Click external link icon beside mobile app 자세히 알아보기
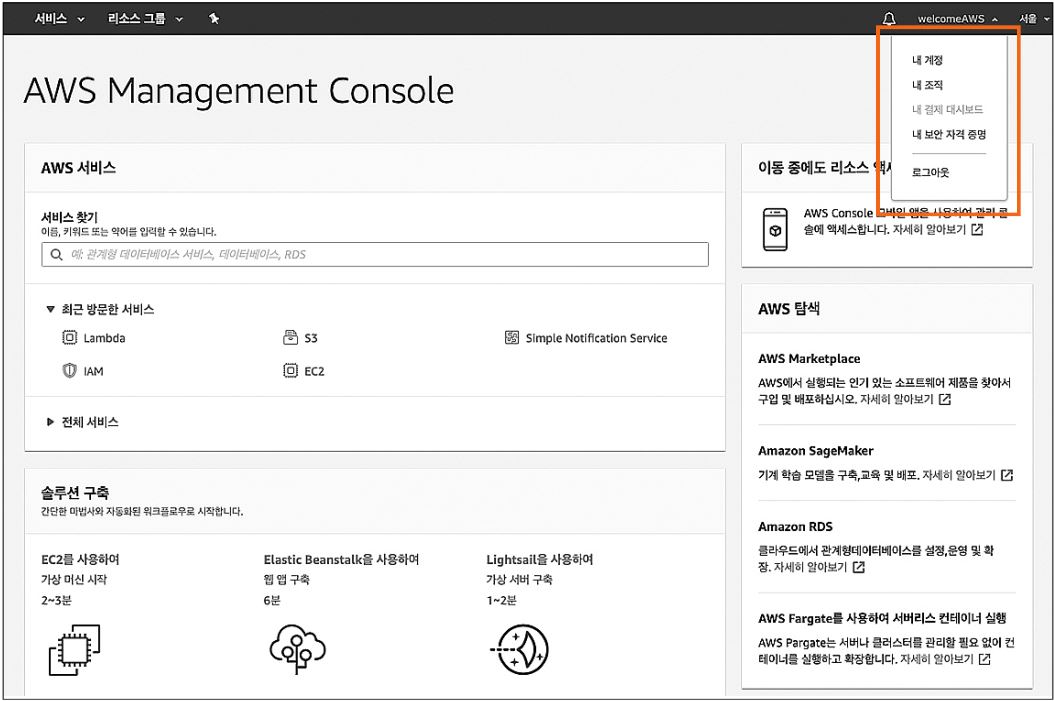 (x=977, y=229)
